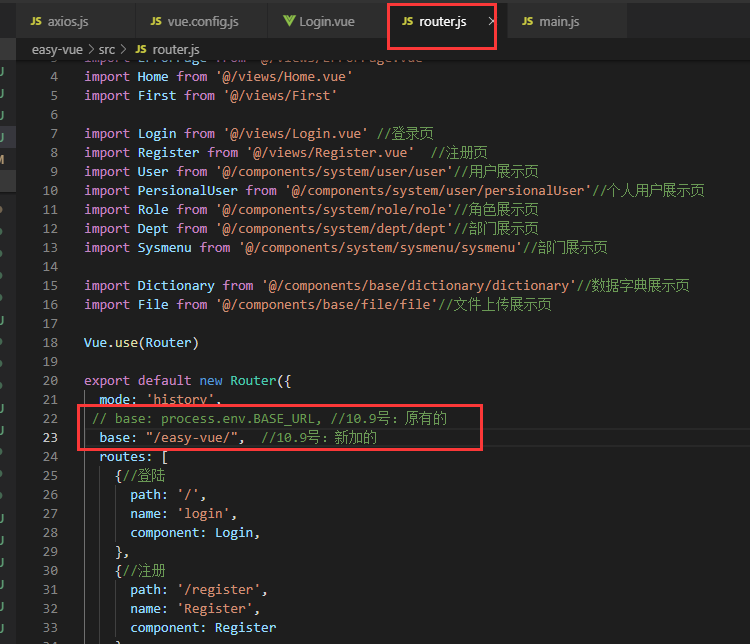Click the {//登陆 comment line
The height and width of the screenshot is (644, 750).
tap(140, 476)
